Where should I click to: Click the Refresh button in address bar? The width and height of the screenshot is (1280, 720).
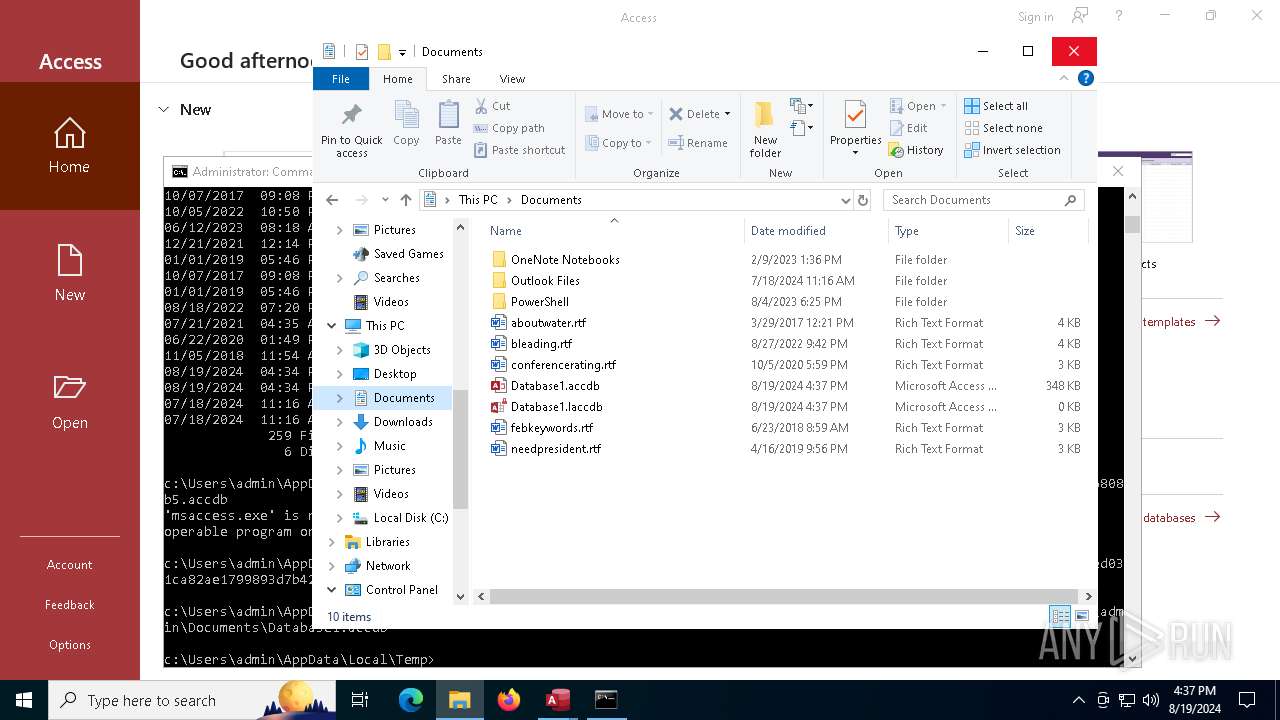pyautogui.click(x=863, y=200)
